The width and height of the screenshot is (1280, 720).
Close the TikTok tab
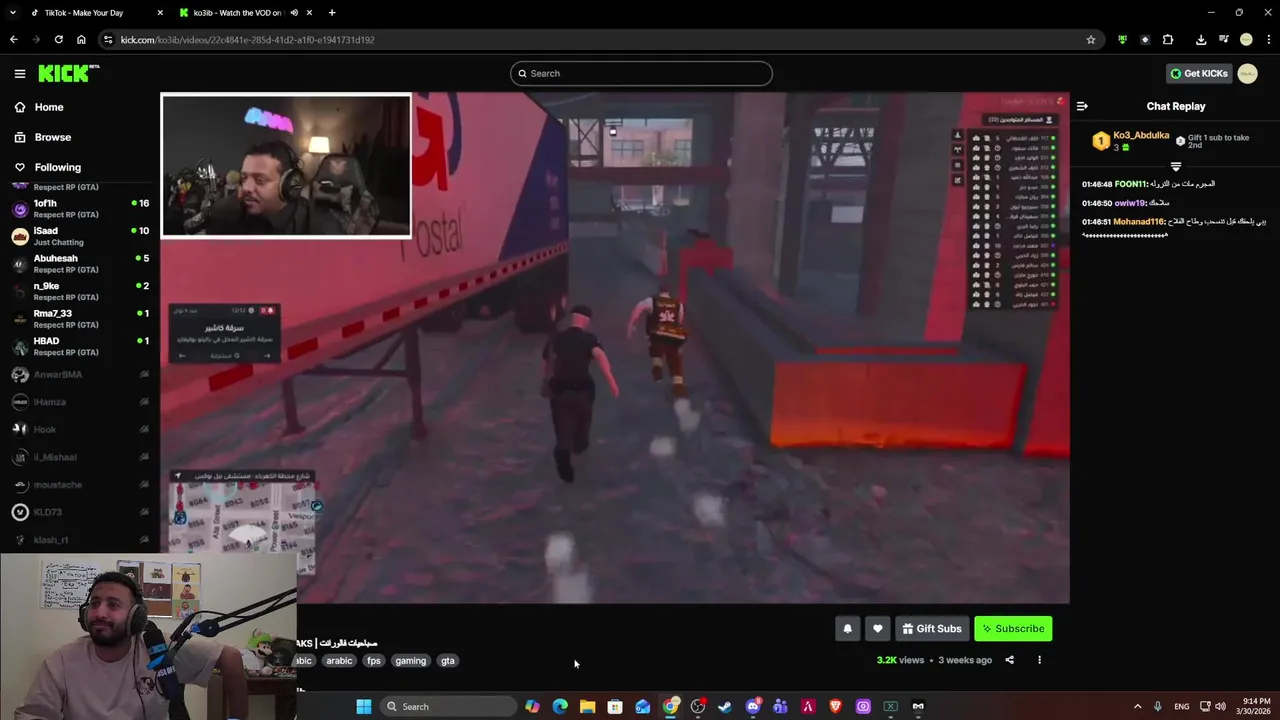tap(160, 13)
